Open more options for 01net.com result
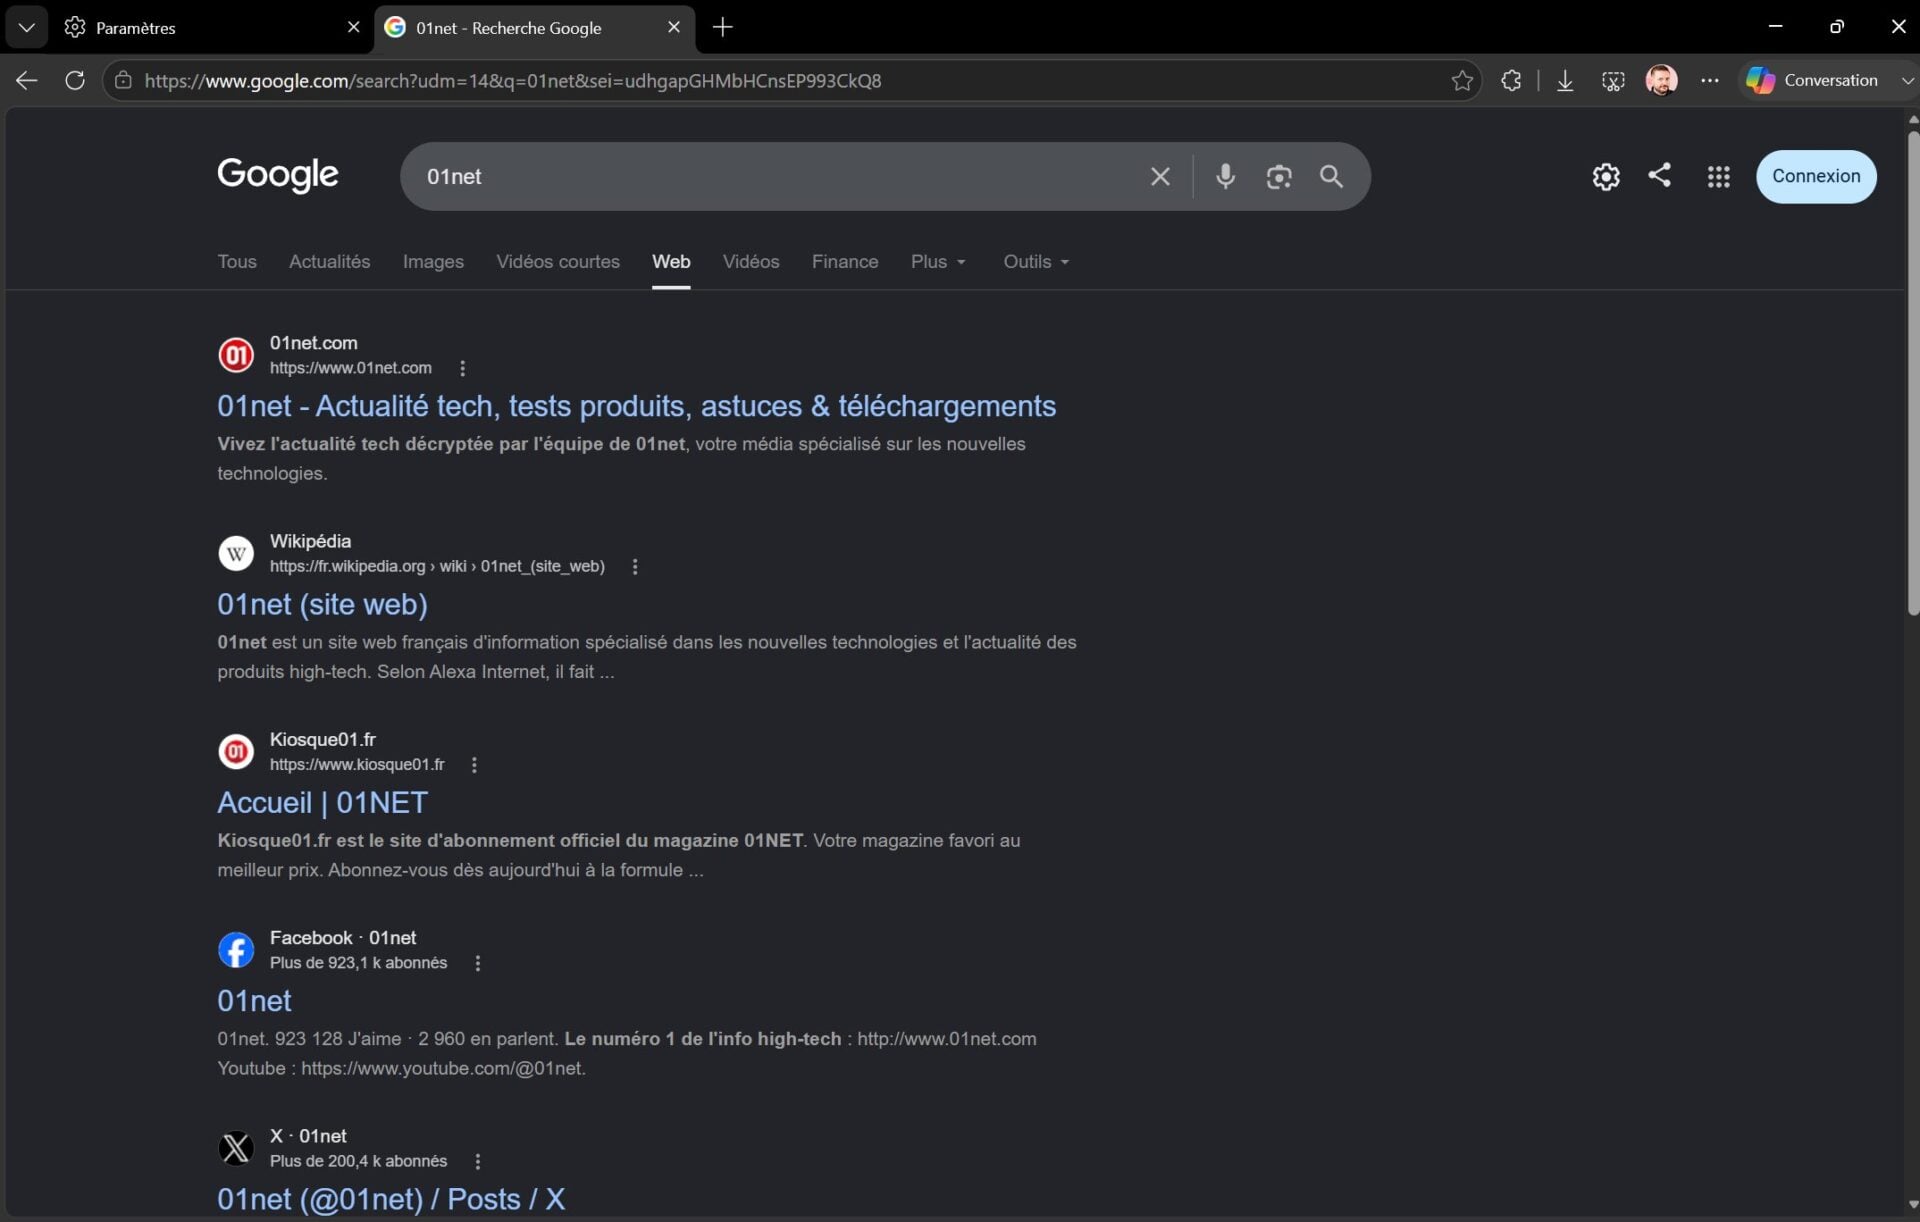This screenshot has width=1920, height=1222. (462, 368)
